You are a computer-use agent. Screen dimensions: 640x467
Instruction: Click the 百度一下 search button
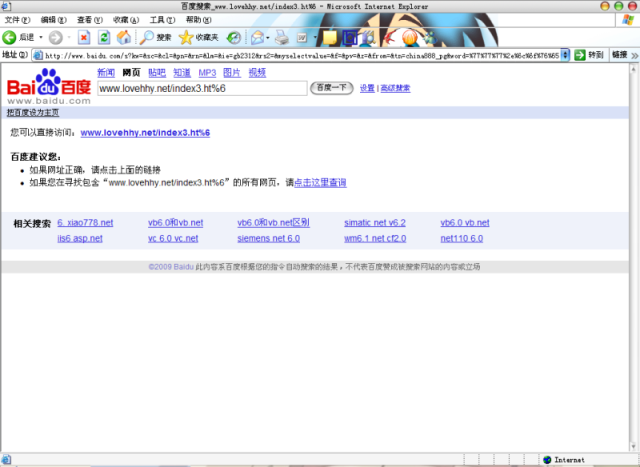point(331,88)
